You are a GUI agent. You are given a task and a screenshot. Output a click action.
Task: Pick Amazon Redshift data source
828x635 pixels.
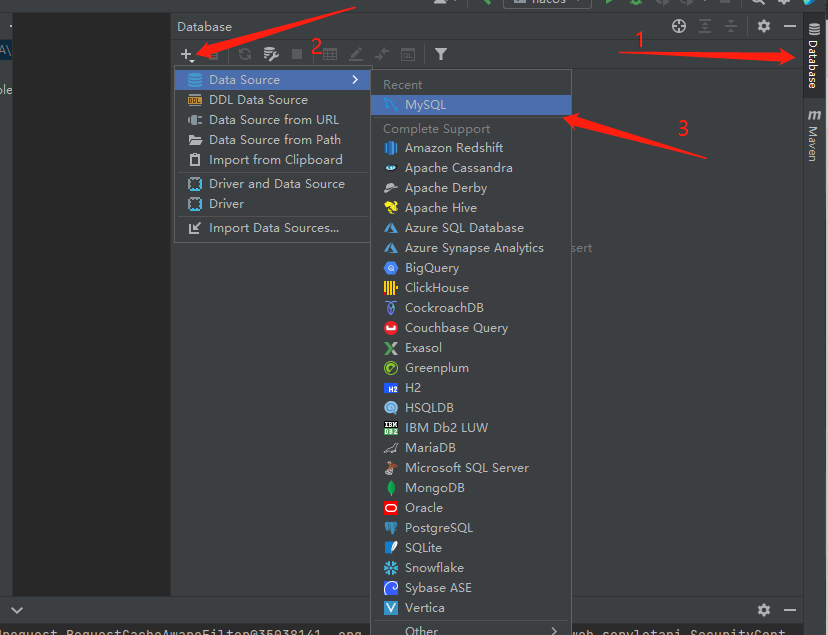[x=471, y=148]
